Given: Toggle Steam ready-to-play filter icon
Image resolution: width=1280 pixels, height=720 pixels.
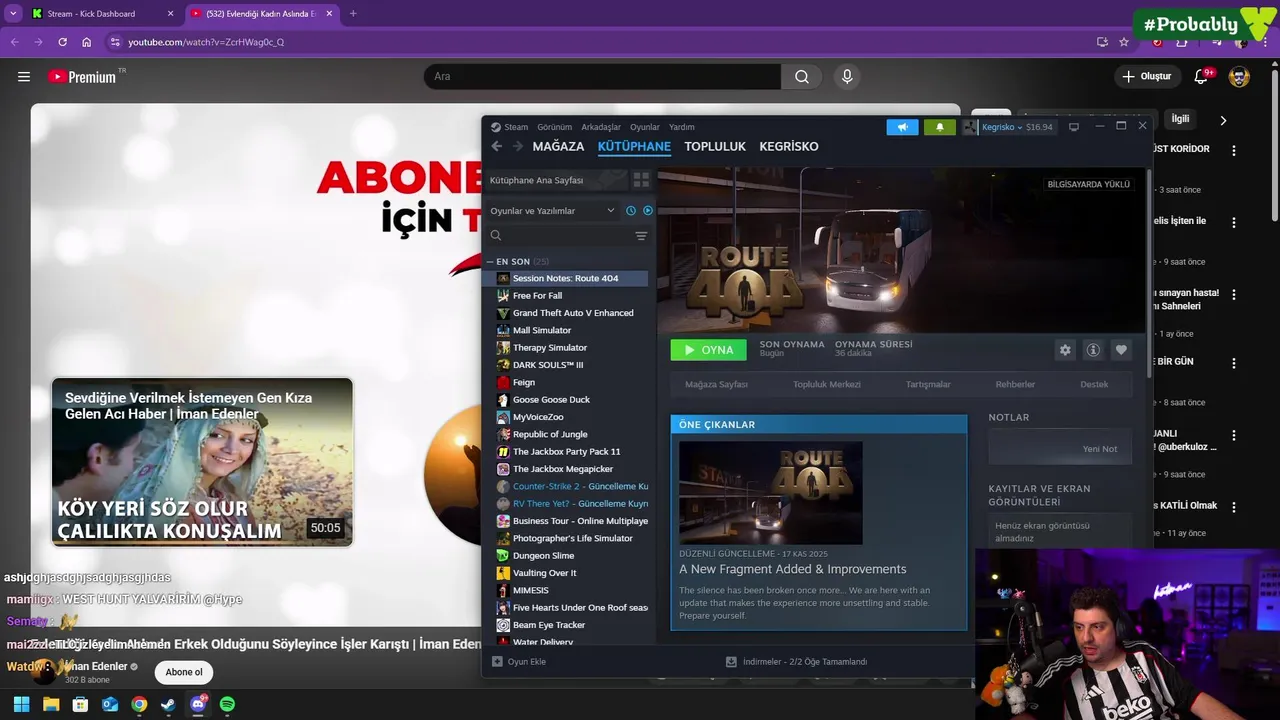Looking at the screenshot, I should coord(648,211).
